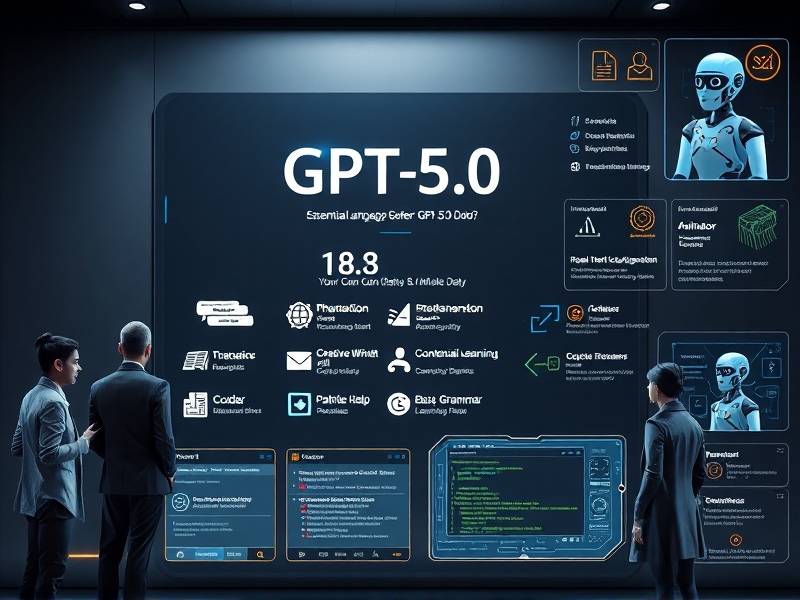
Task: Click the orange round icon below expand arrows
Action: click(x=575, y=313)
